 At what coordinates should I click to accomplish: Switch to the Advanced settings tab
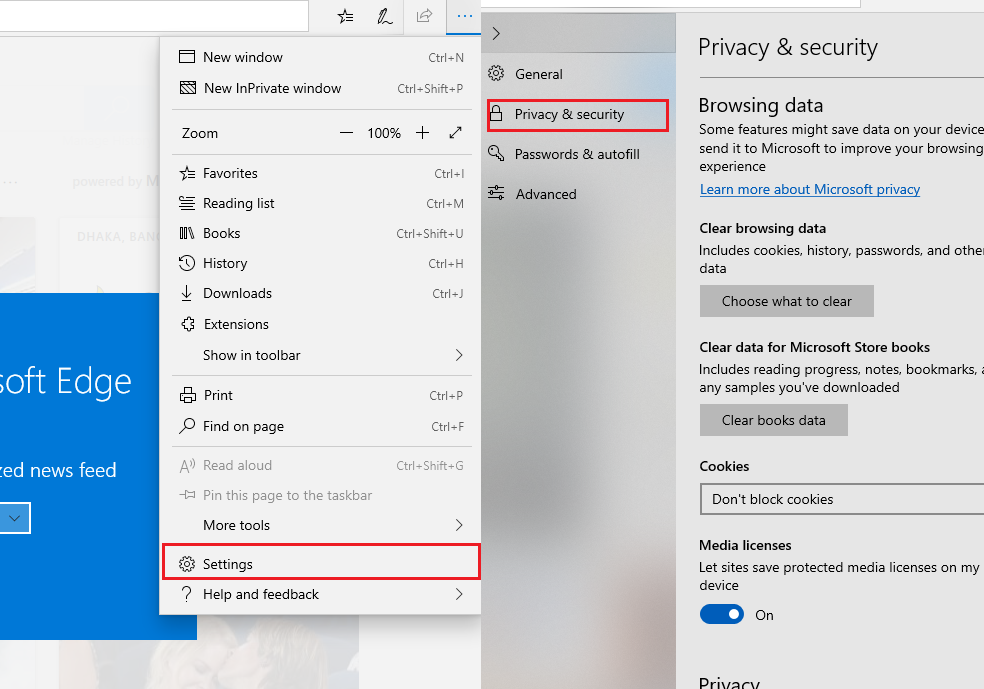pyautogui.click(x=578, y=194)
